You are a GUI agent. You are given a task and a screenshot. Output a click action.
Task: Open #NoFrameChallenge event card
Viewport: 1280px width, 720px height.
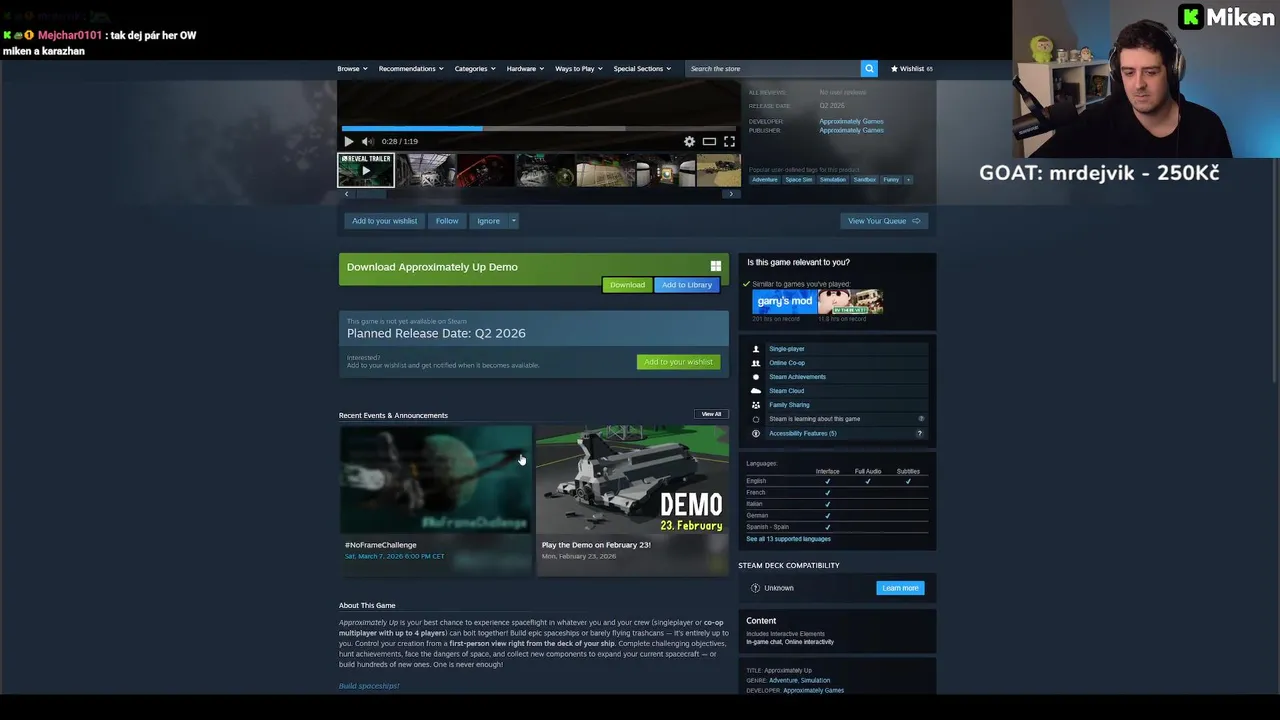(435, 500)
